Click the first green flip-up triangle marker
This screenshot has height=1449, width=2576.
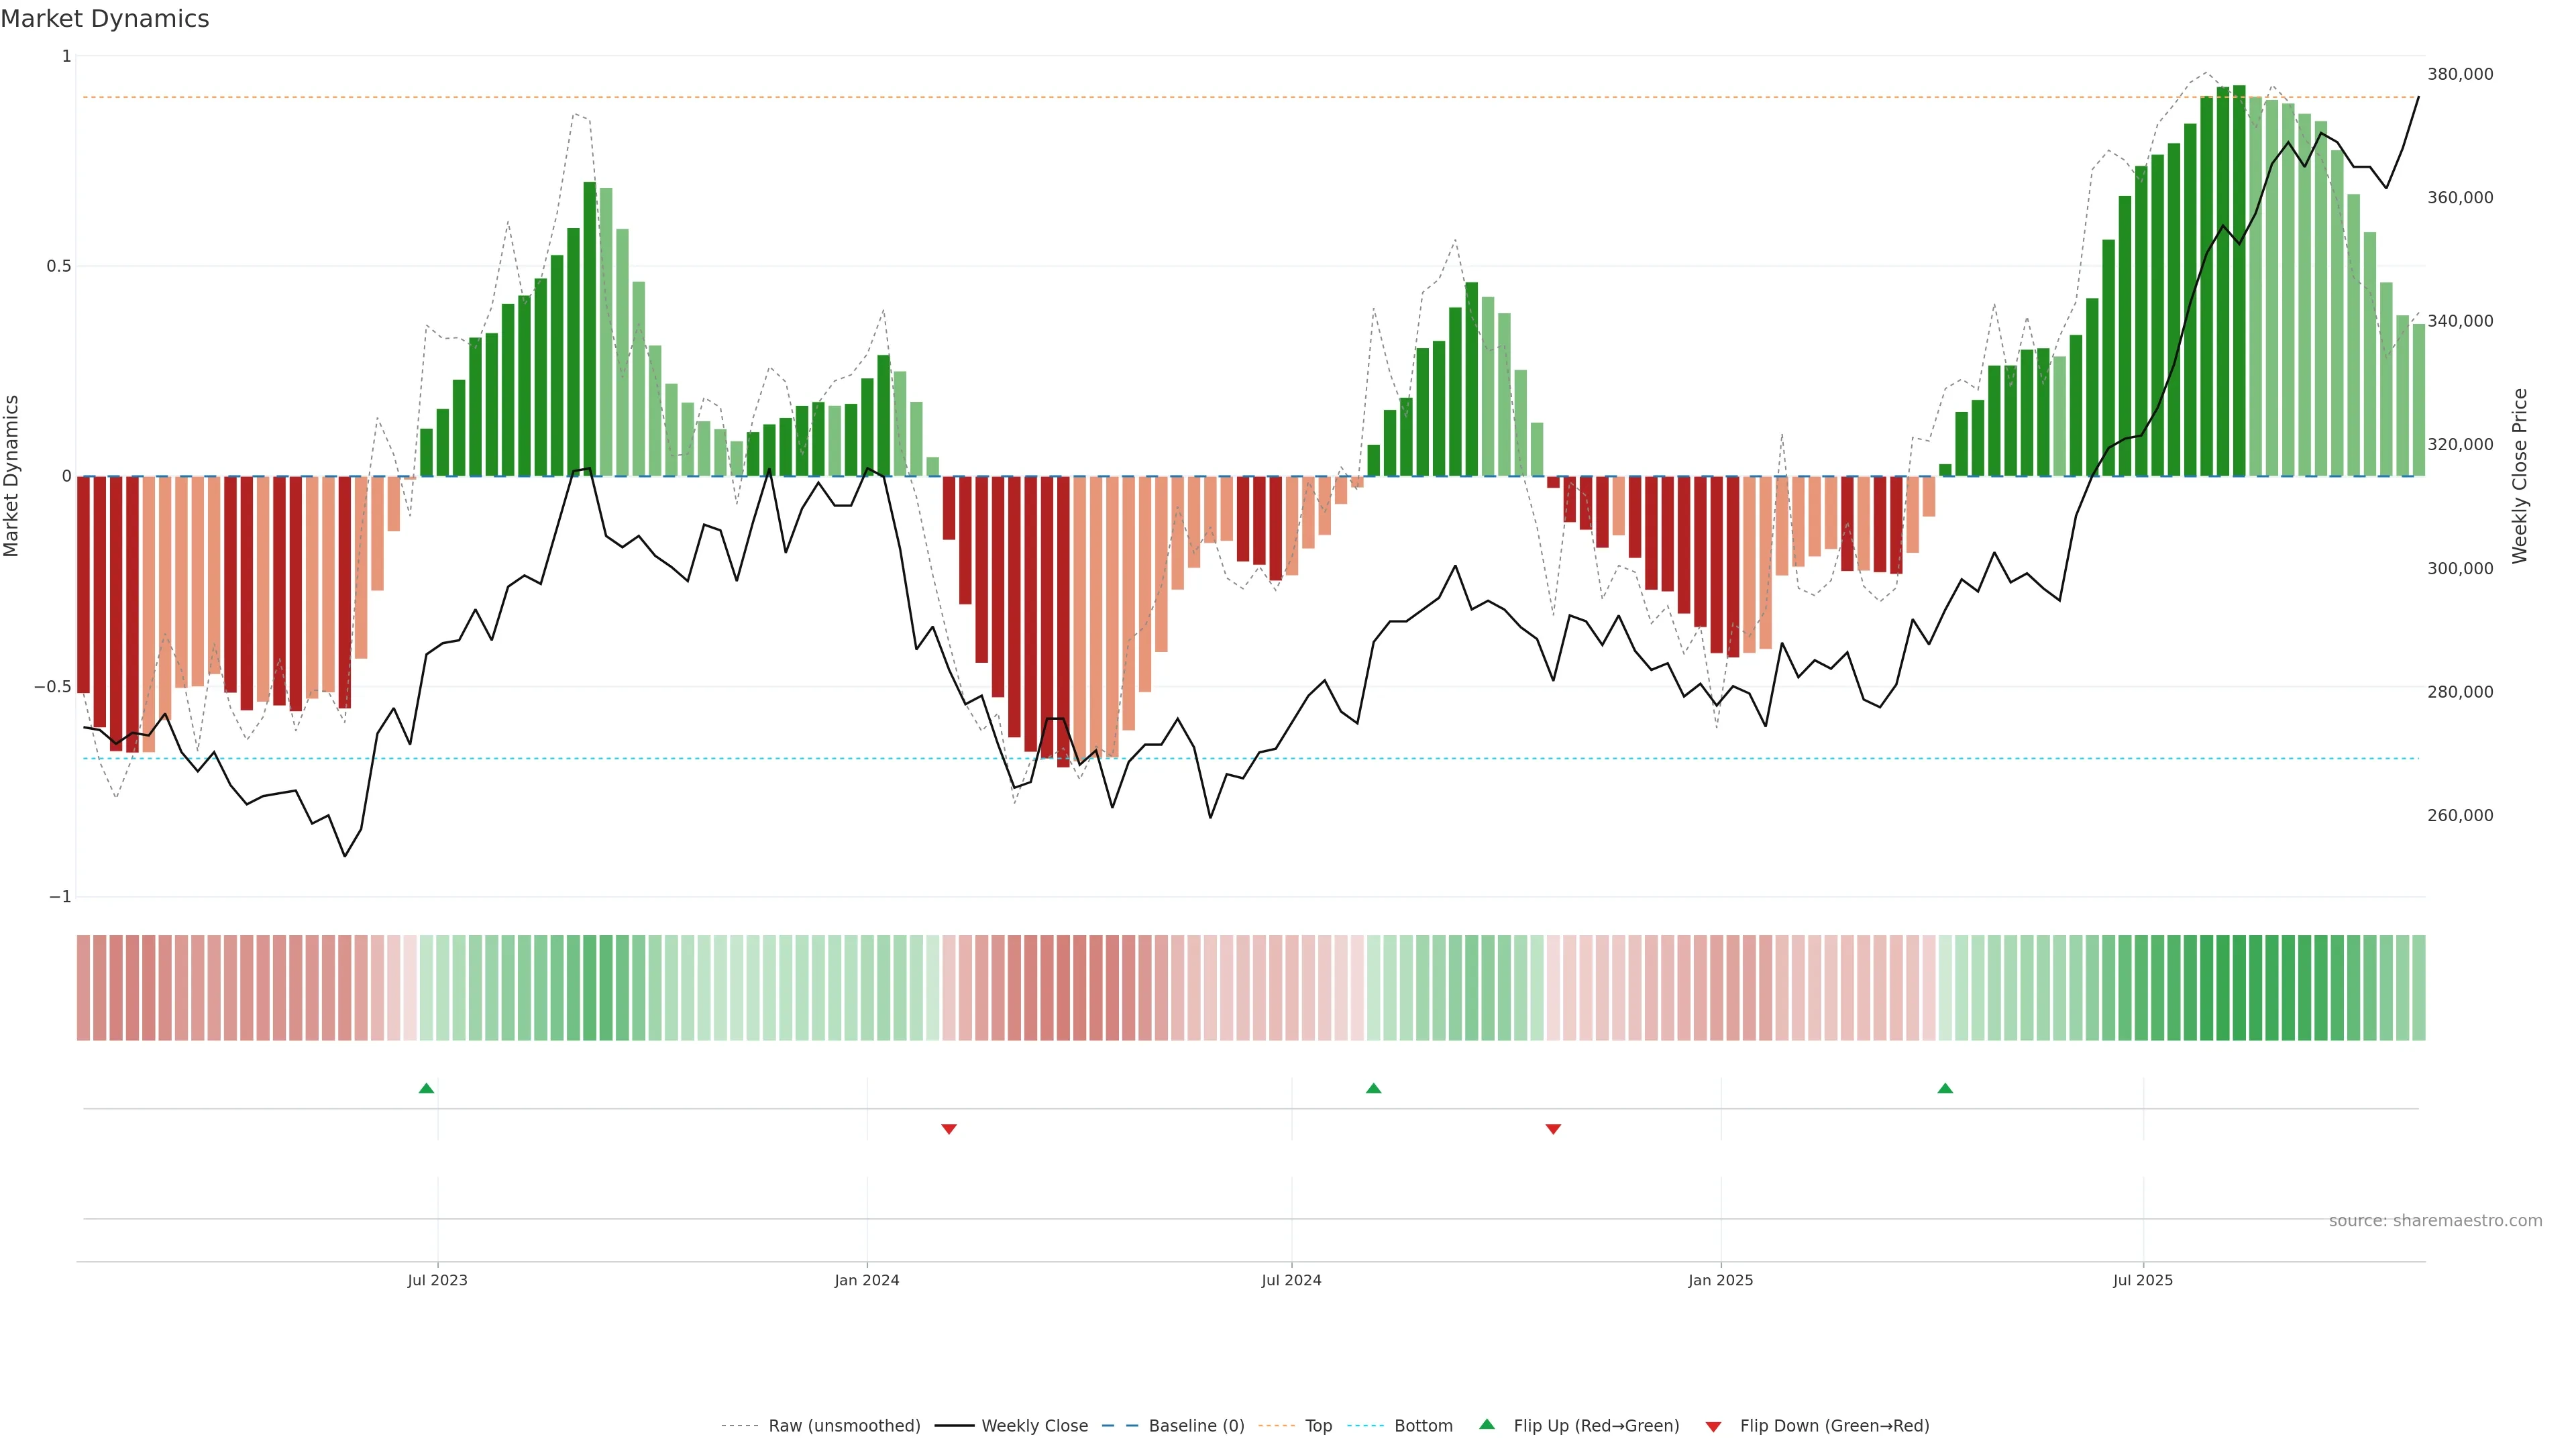click(426, 1088)
